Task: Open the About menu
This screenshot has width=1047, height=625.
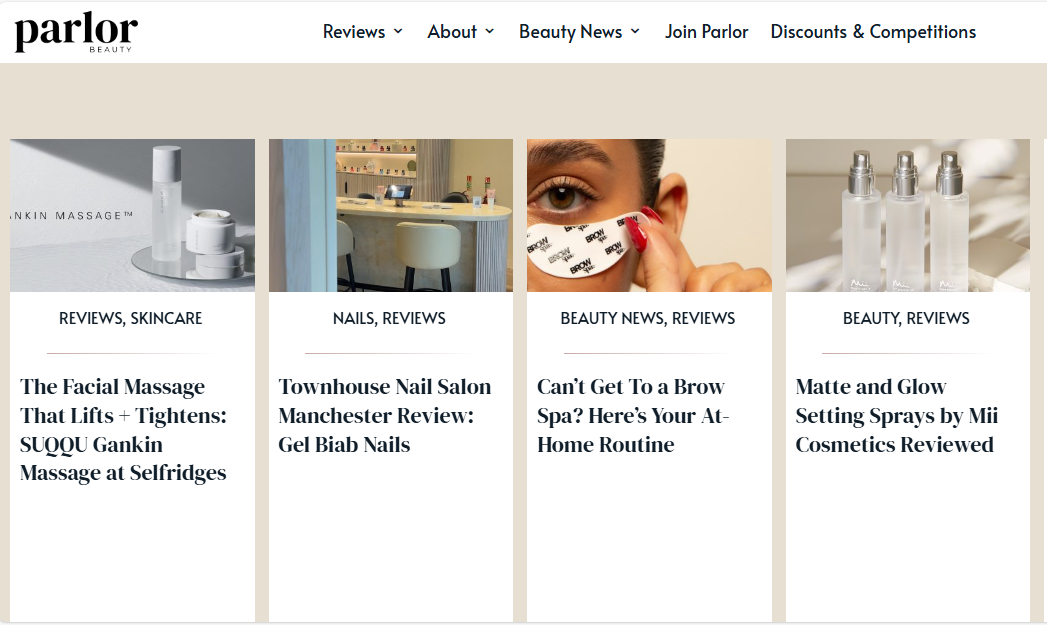Action: (452, 31)
